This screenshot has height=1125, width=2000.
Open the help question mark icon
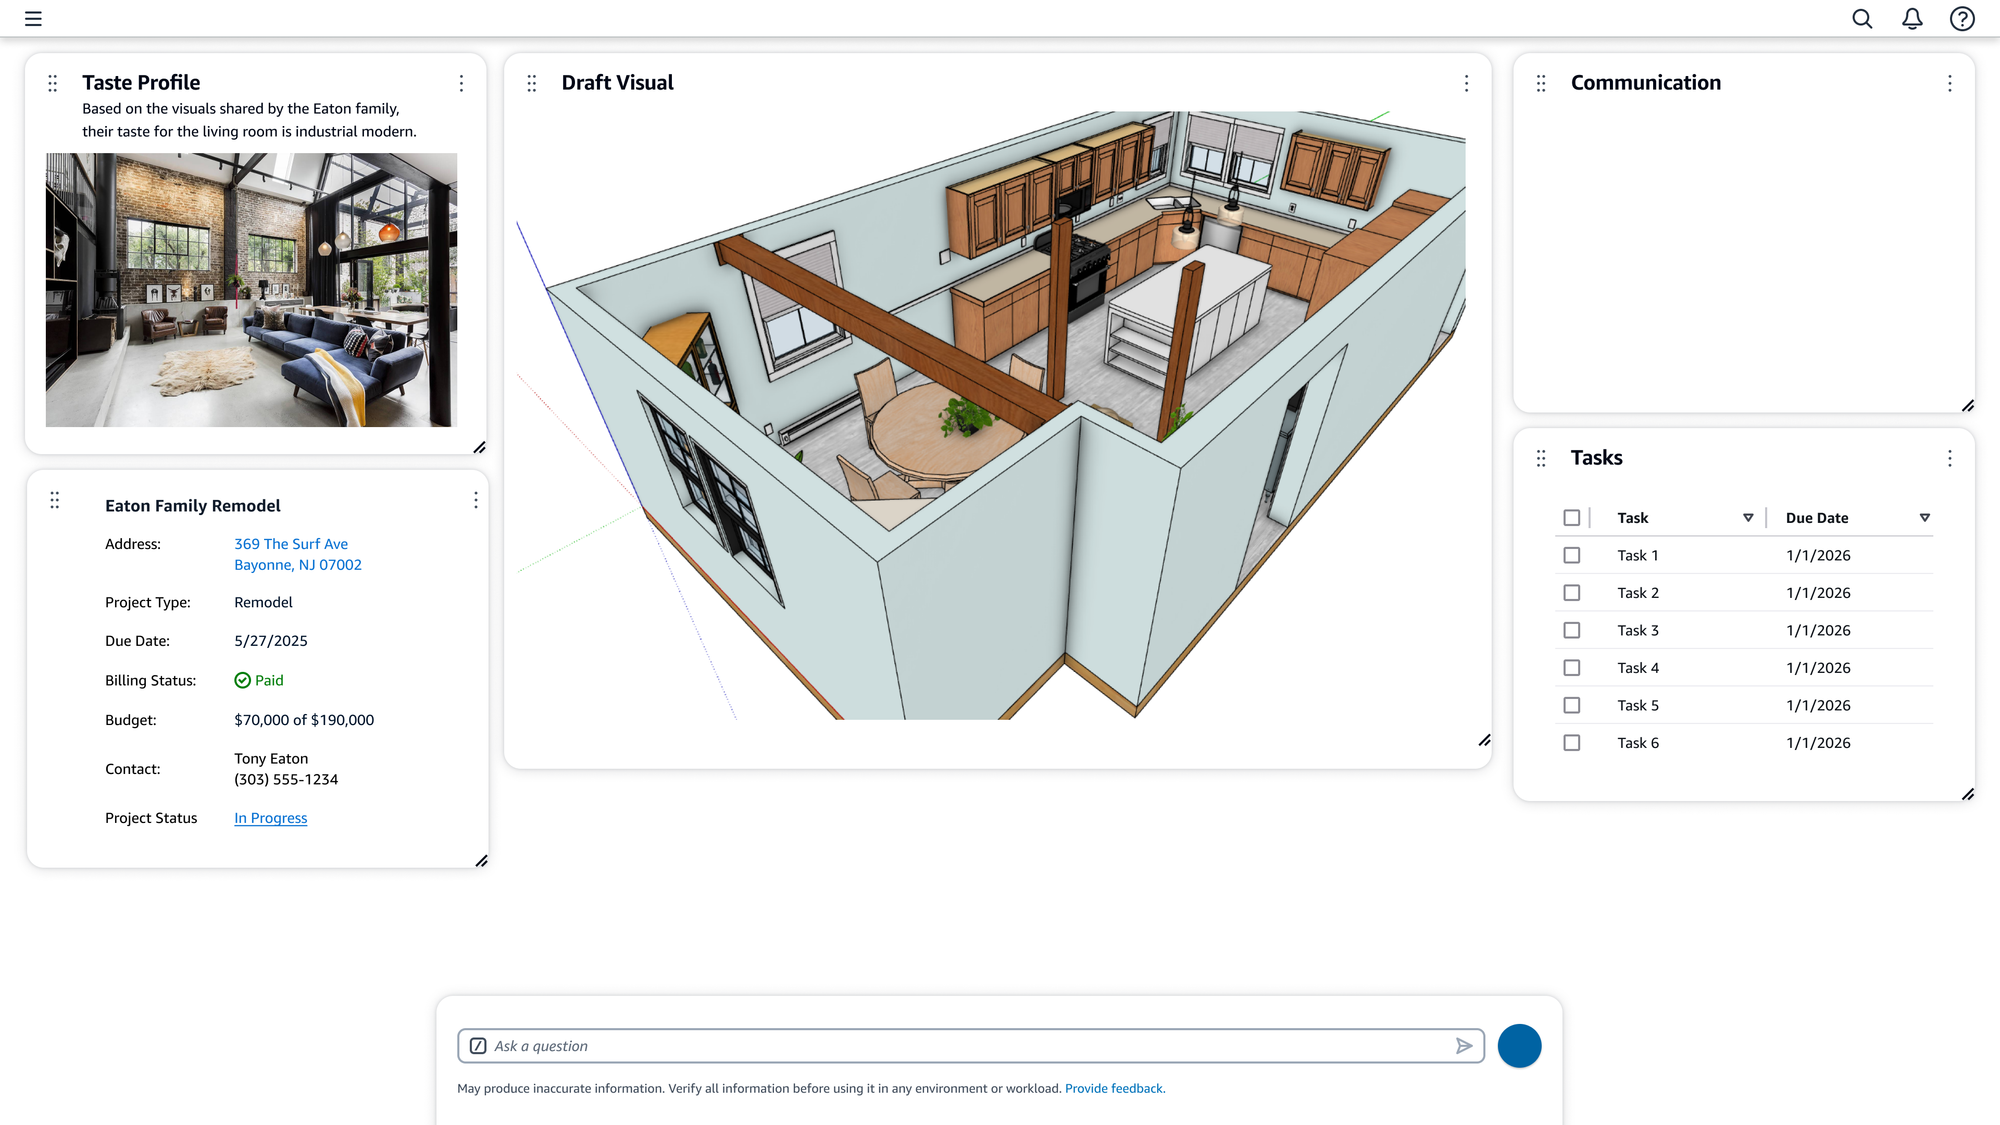[1962, 18]
